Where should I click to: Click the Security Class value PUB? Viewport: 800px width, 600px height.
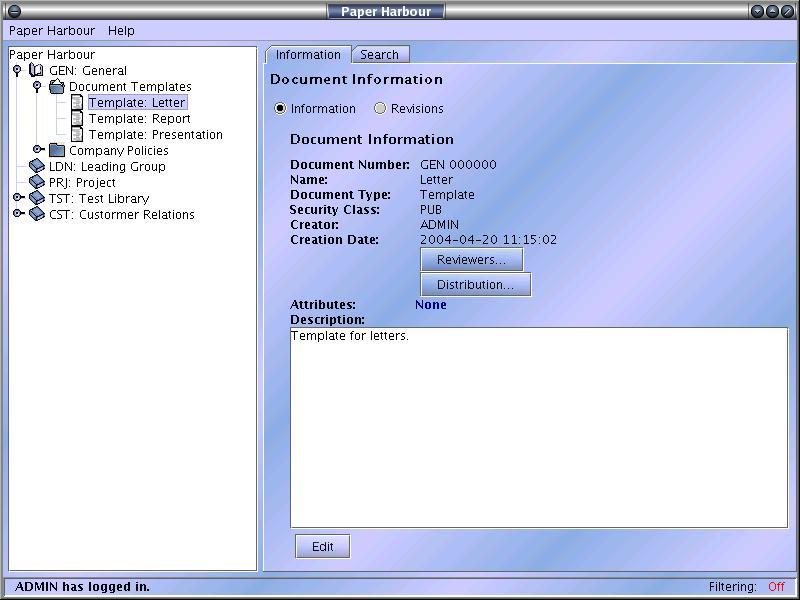pyautogui.click(x=431, y=210)
